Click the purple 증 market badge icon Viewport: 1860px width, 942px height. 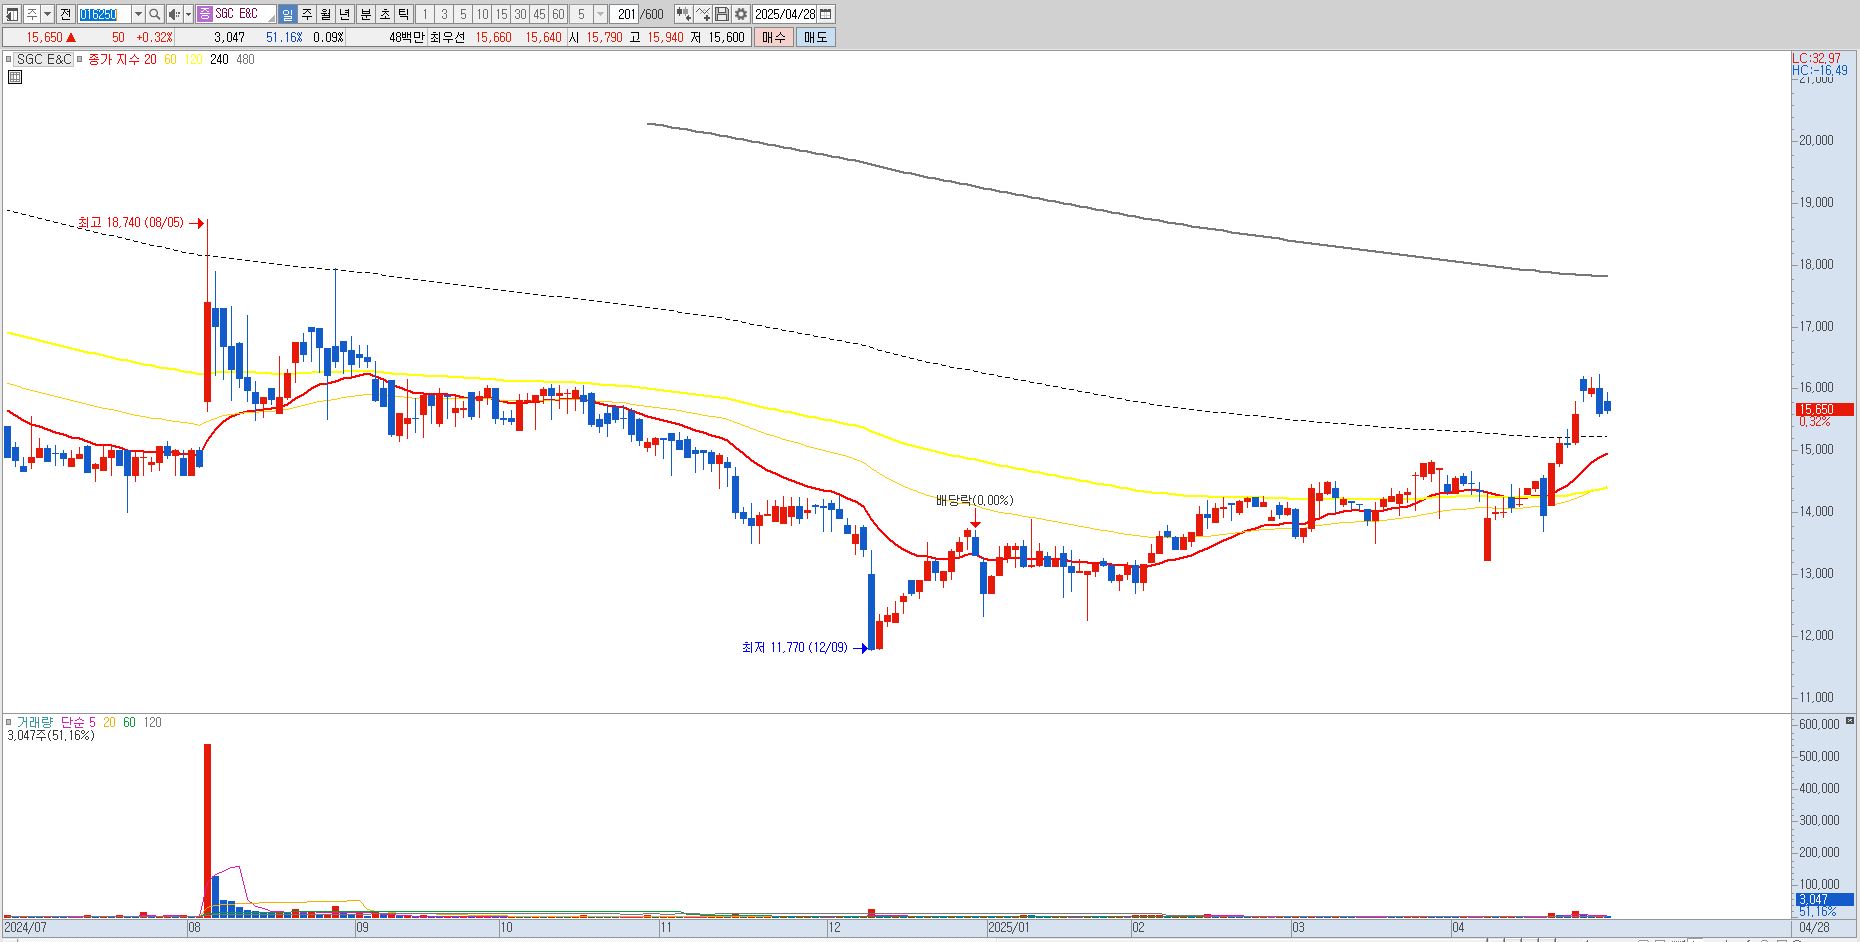coord(204,14)
